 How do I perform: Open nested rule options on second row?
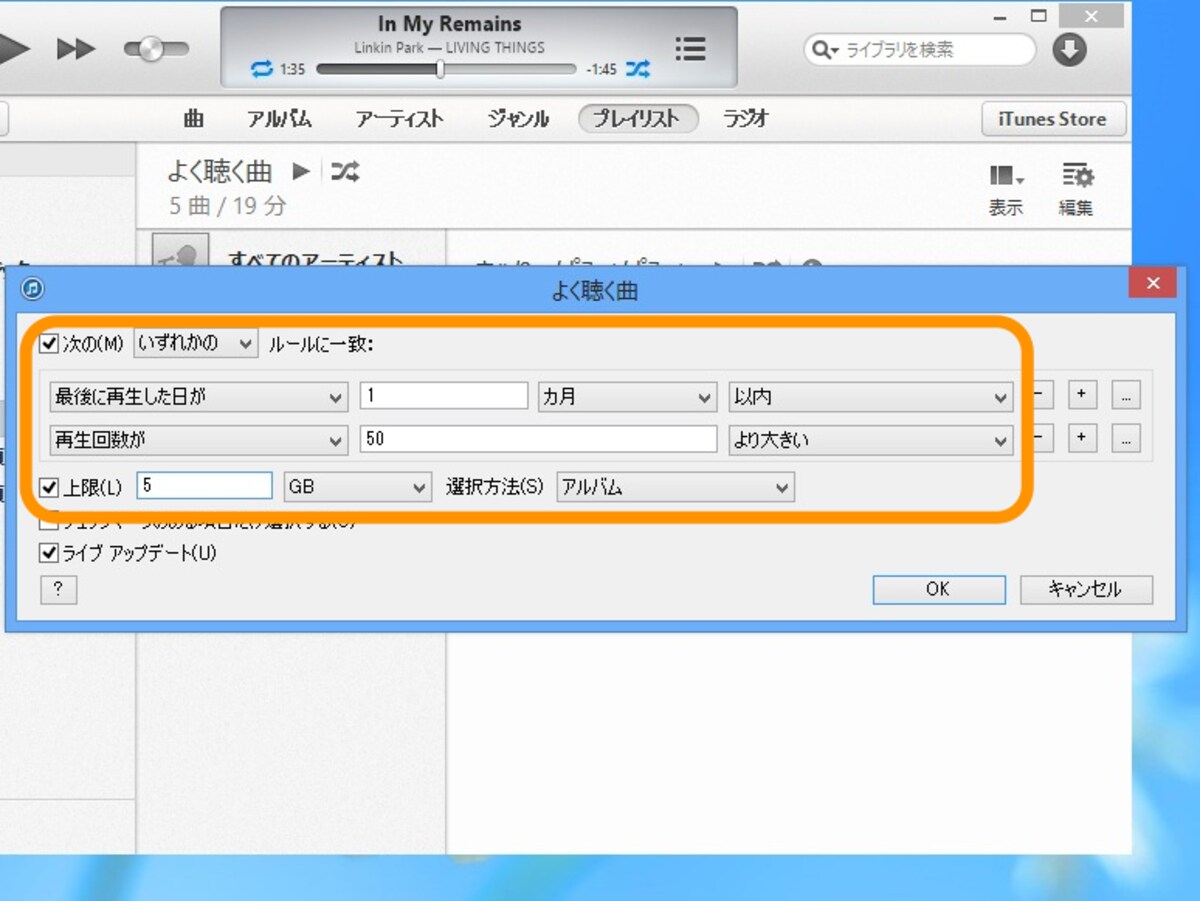point(1125,438)
